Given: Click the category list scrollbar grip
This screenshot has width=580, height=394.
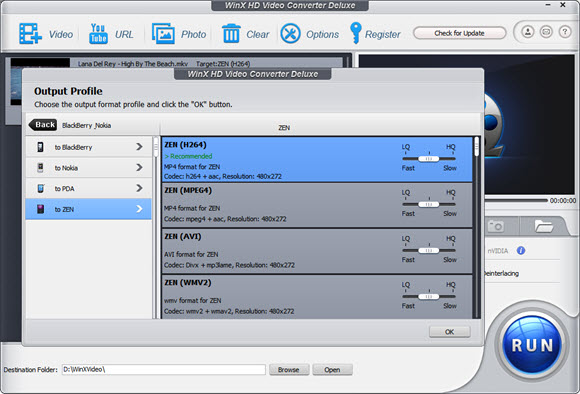Looking at the screenshot, I should 156,147.
